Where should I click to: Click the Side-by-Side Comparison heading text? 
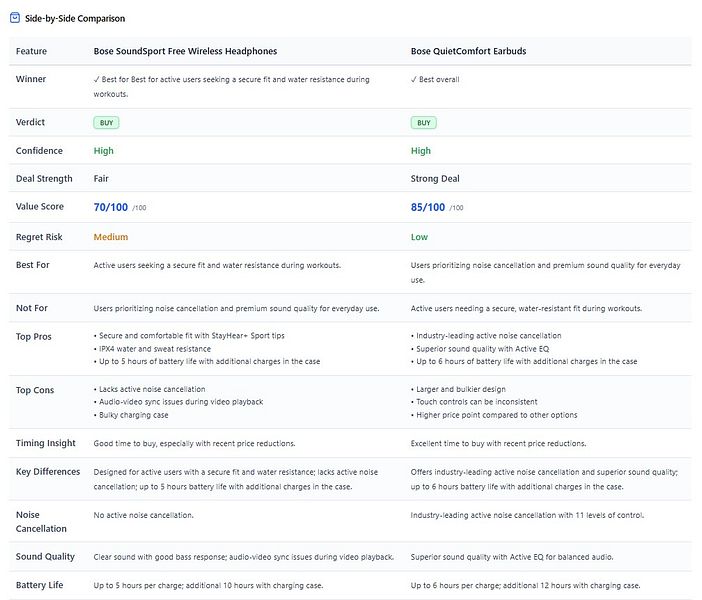click(x=75, y=18)
